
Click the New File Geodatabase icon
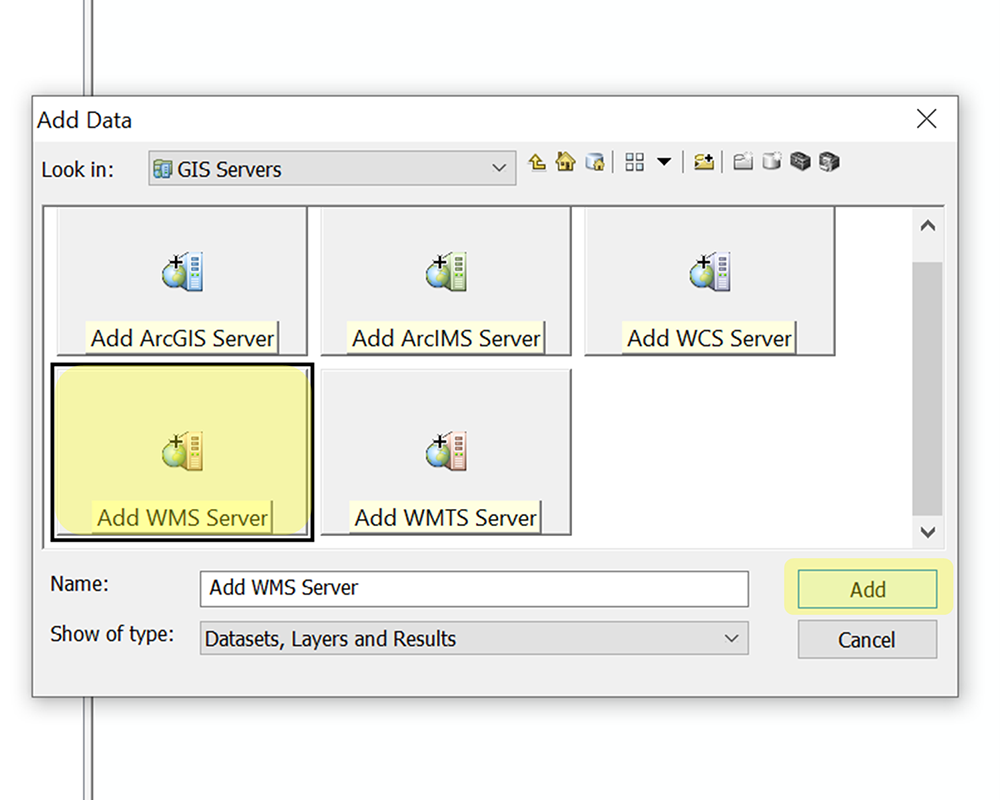(x=770, y=162)
